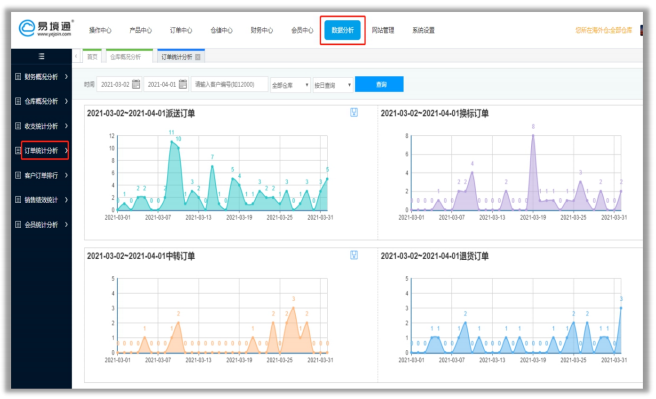Click the 订单统计分析 sidebar icon
The image size is (656, 399).
pos(18,151)
